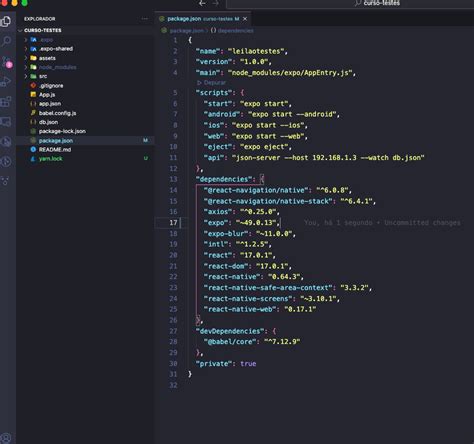
Task: Open the App.js file
Action: [47, 95]
